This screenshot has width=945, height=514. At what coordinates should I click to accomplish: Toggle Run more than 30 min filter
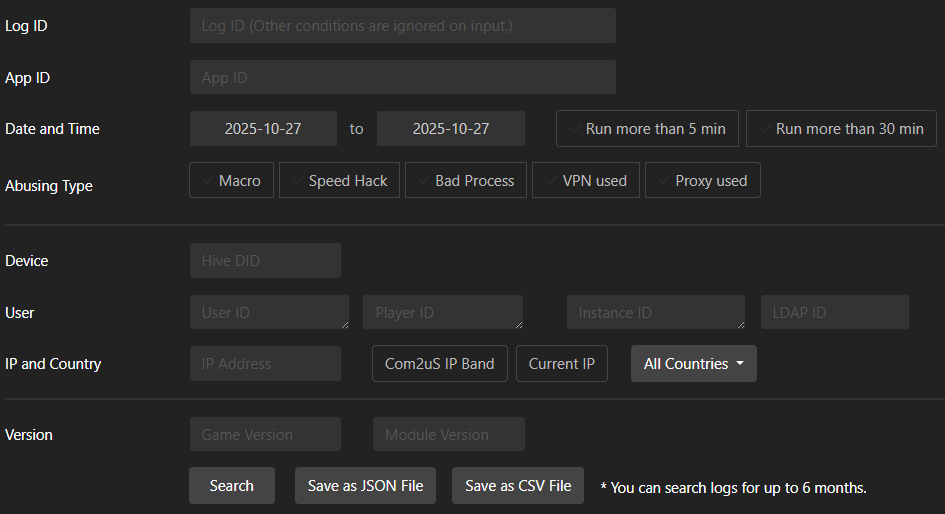[841, 129]
